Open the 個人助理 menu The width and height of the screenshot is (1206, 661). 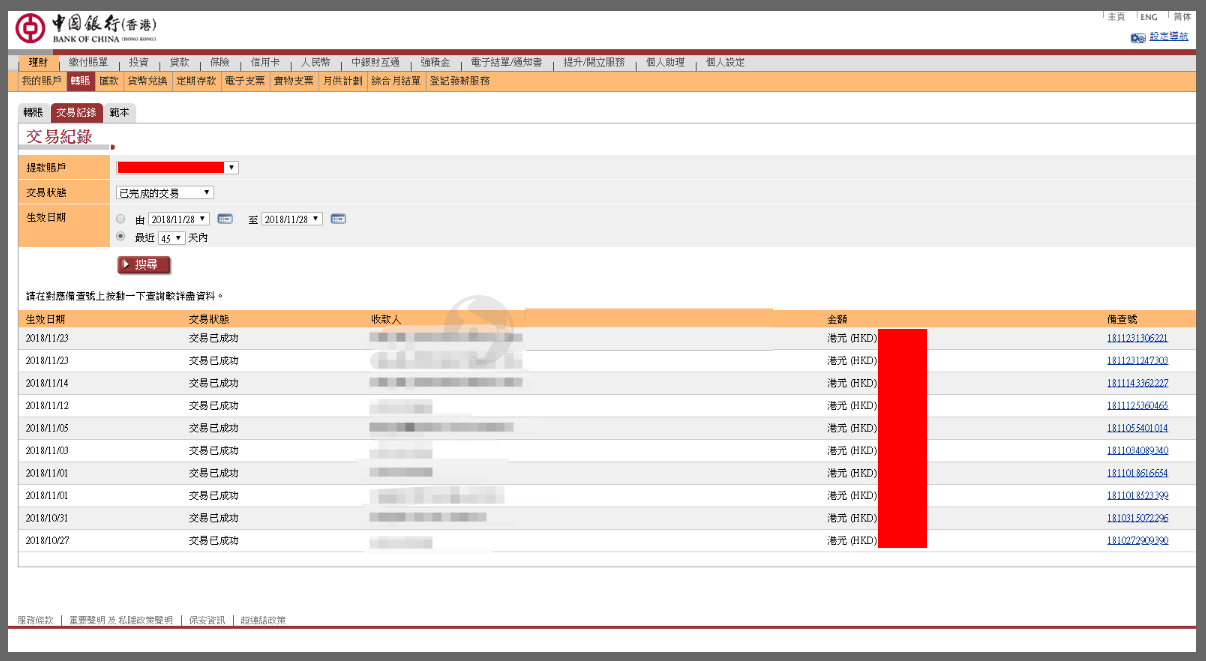[x=665, y=63]
